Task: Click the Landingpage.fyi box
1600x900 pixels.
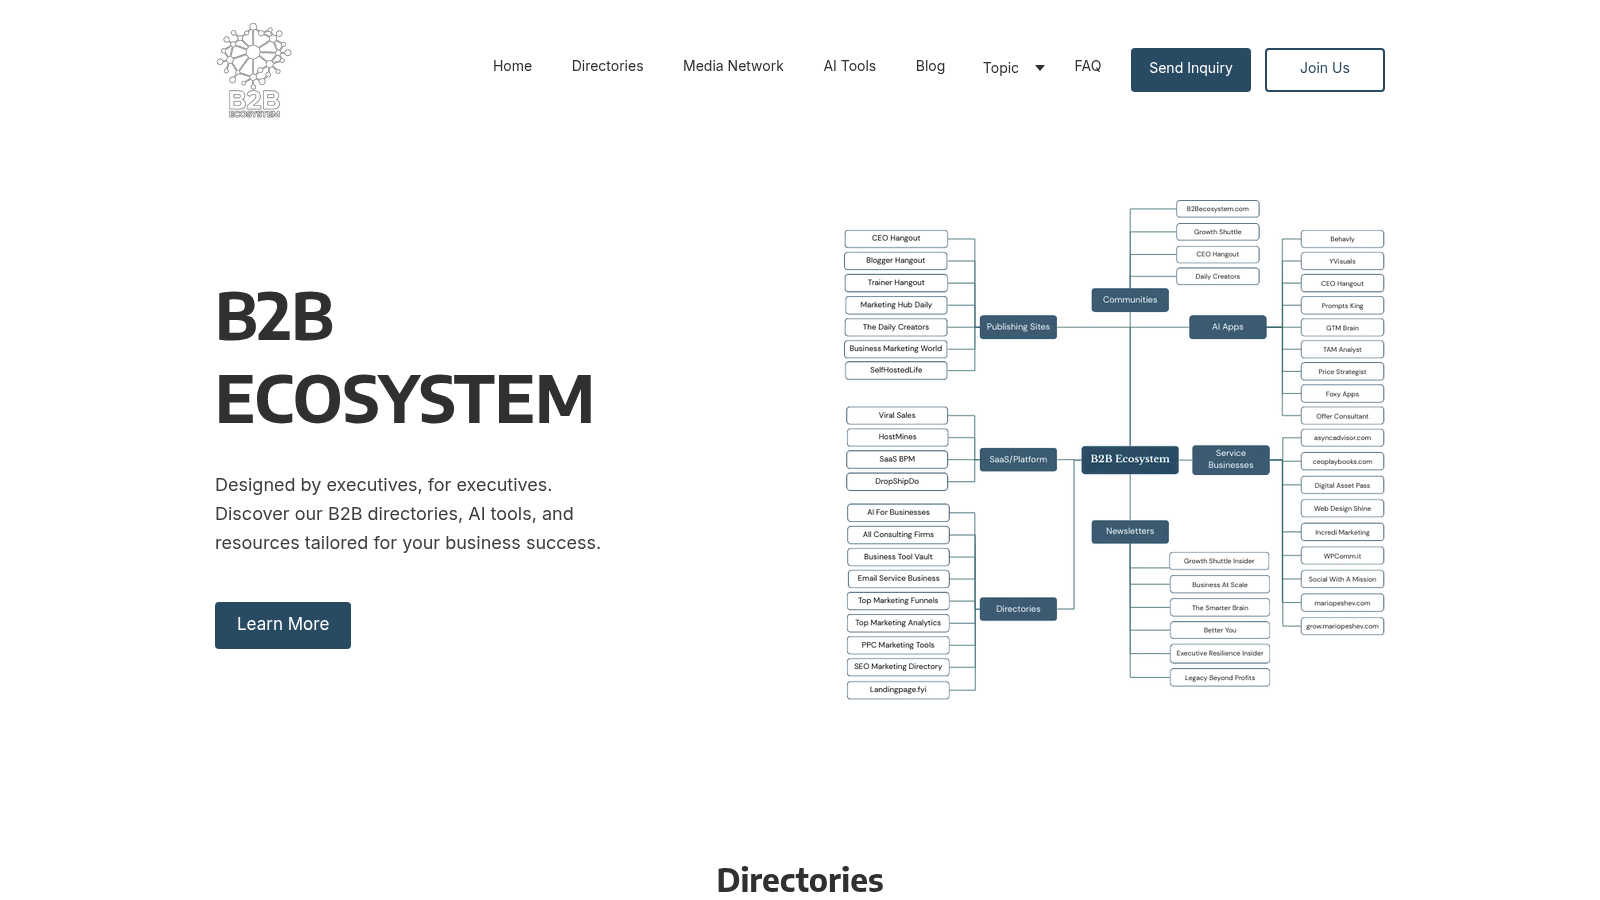Action: click(x=898, y=690)
